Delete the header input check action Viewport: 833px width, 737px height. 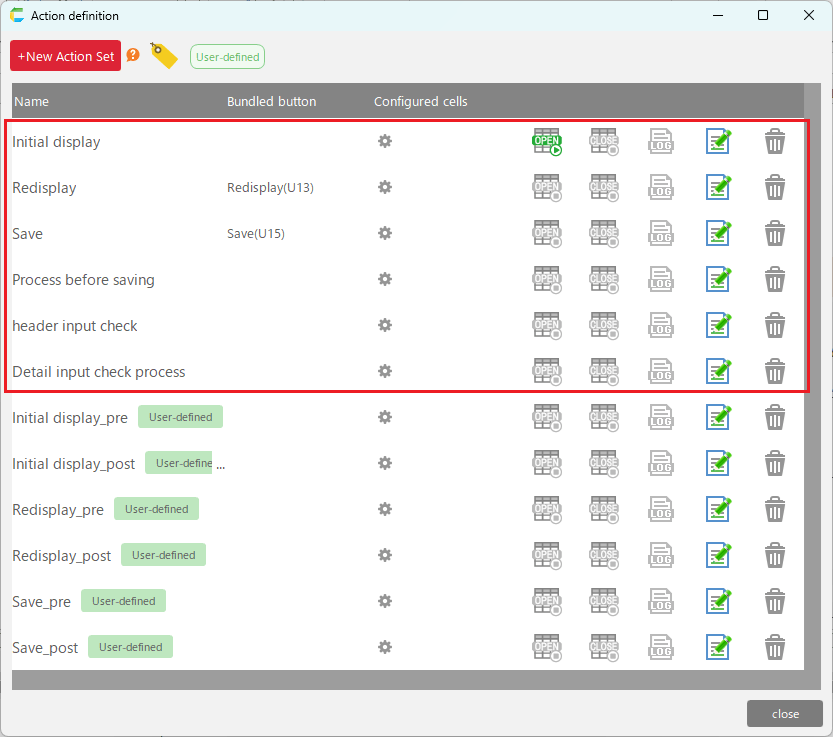coord(775,326)
